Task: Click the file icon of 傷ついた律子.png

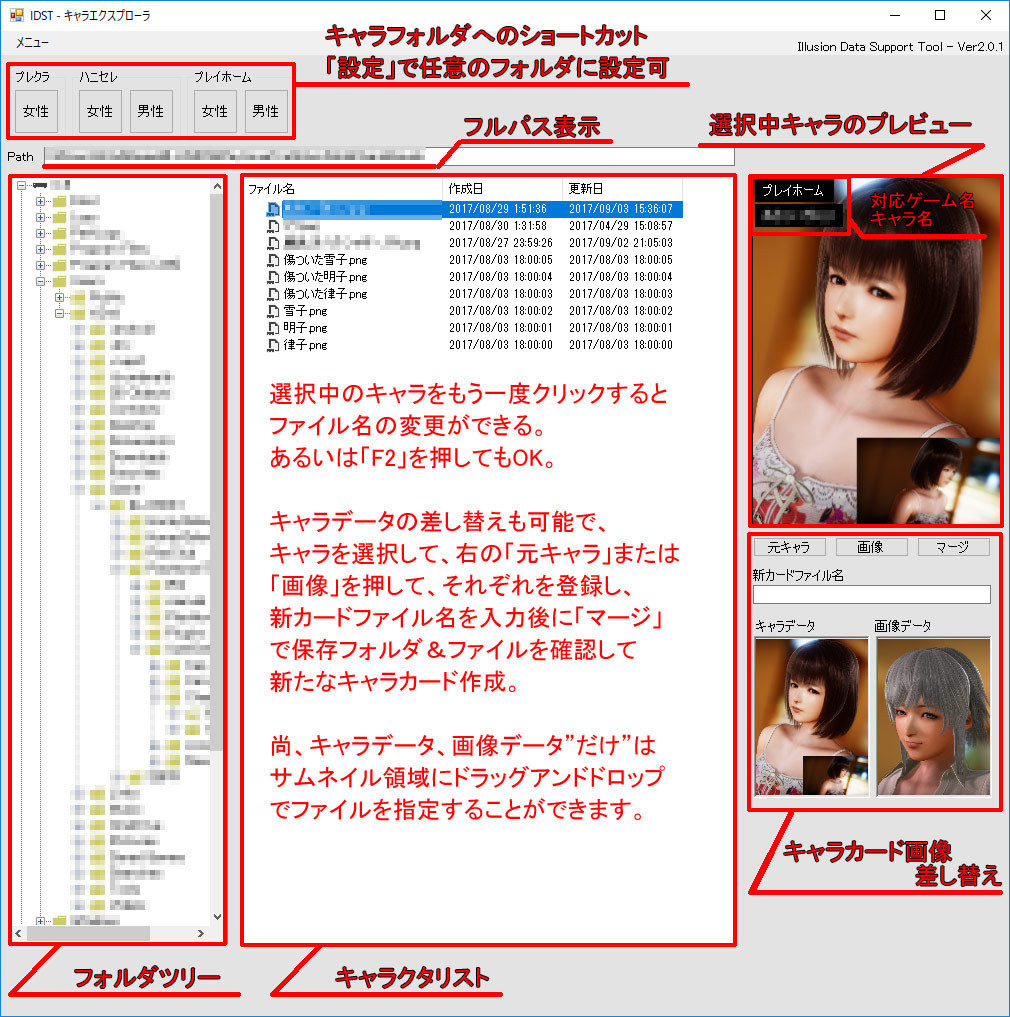Action: point(273,294)
